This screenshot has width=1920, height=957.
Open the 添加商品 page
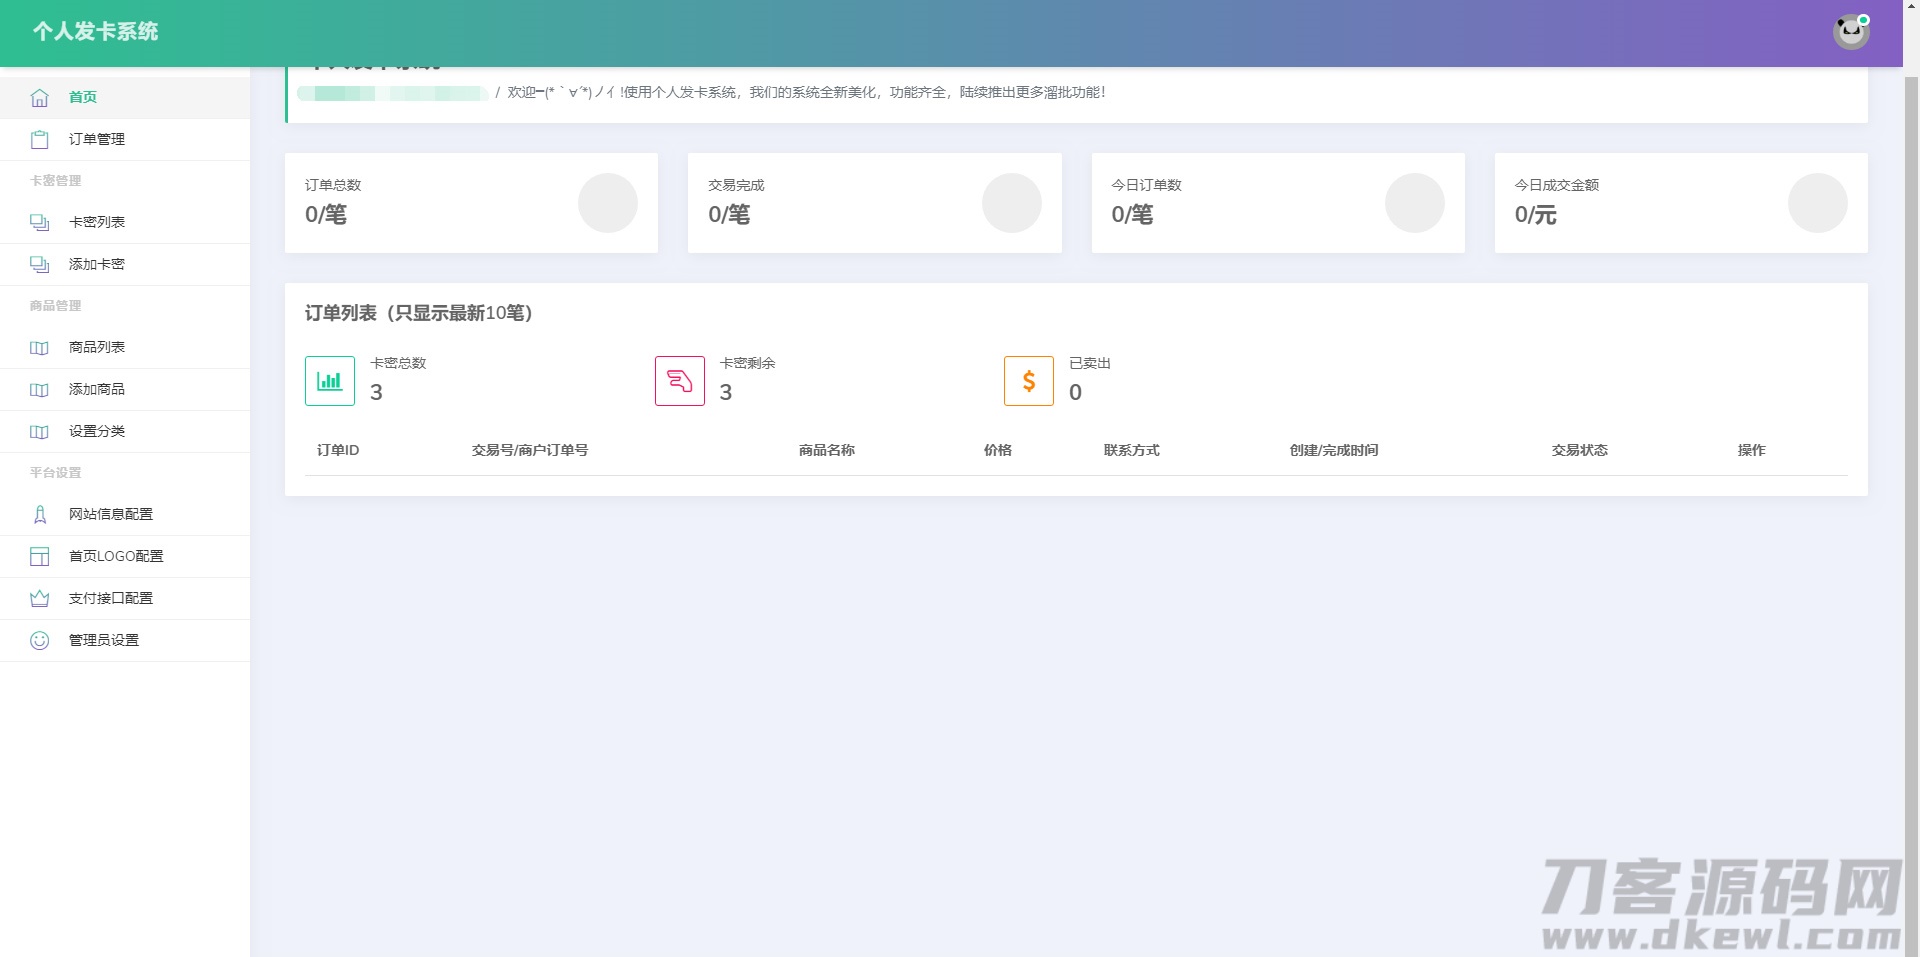[x=96, y=389]
